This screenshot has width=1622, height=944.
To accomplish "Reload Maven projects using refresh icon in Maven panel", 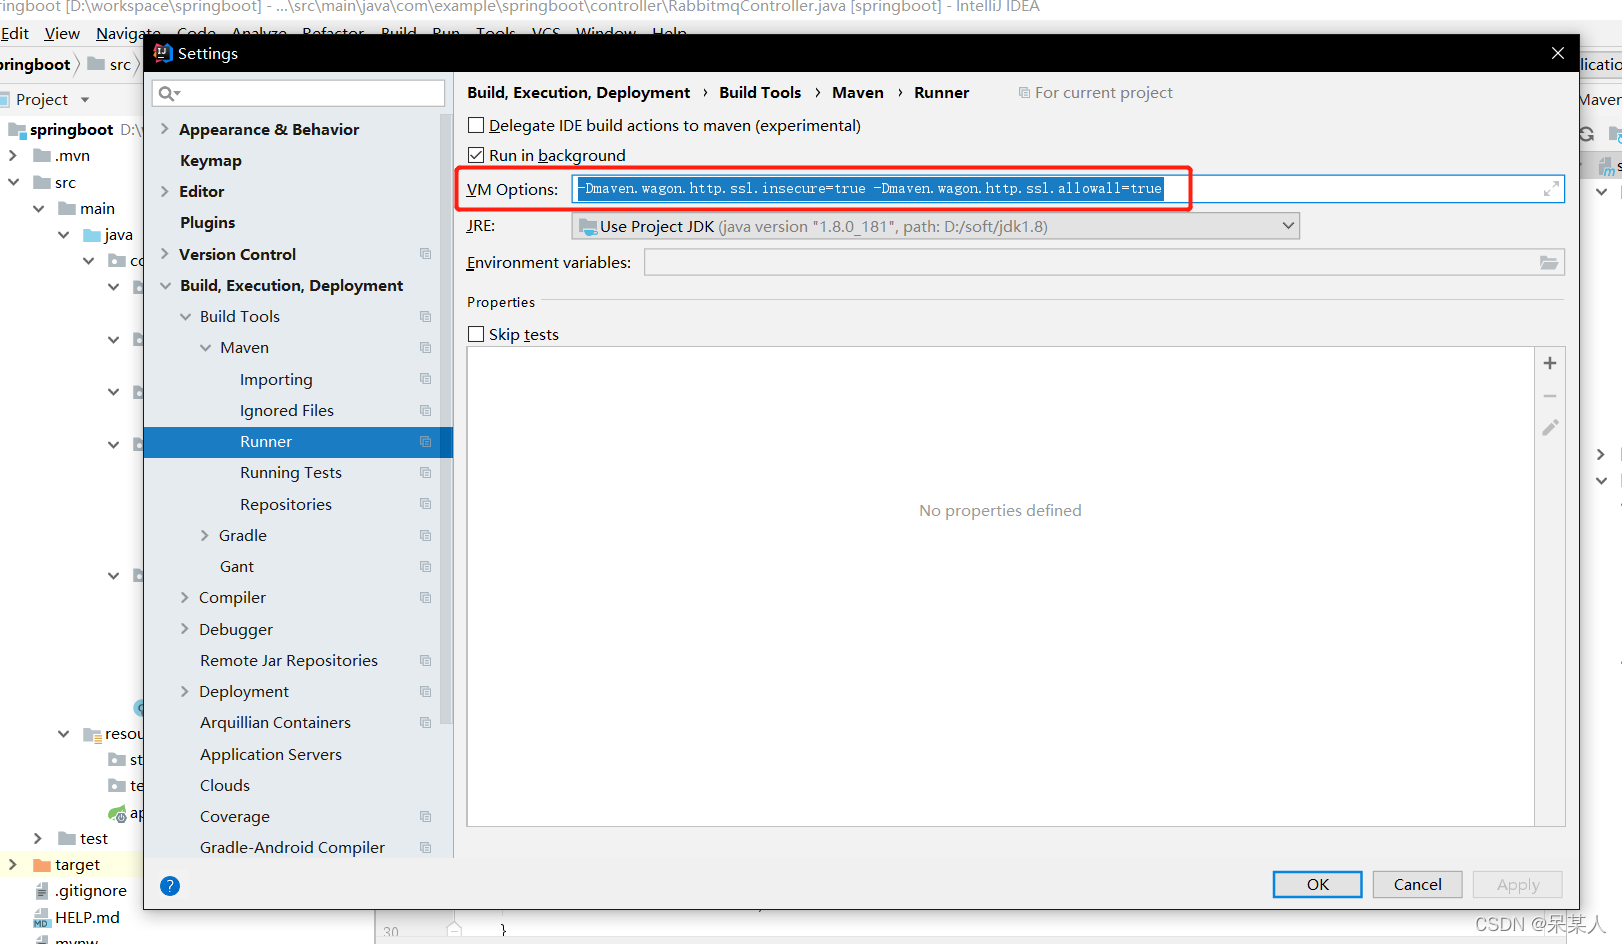I will 1589,133.
